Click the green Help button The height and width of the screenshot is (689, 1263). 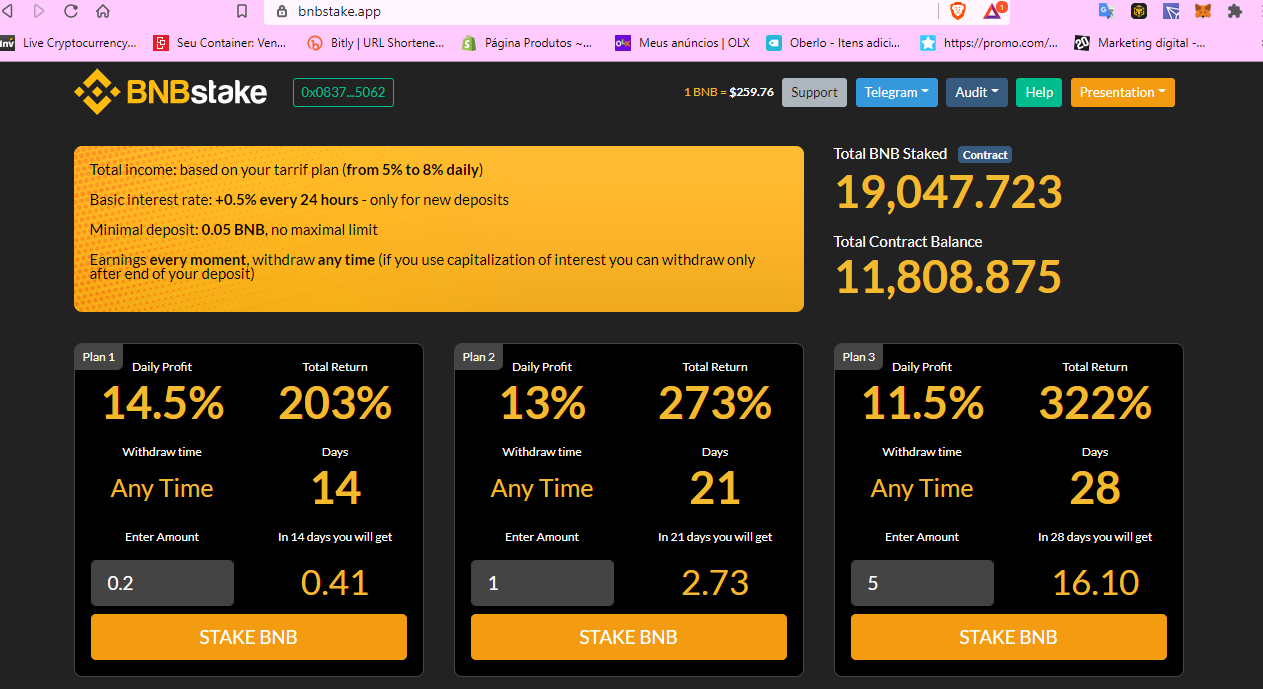(x=1039, y=92)
